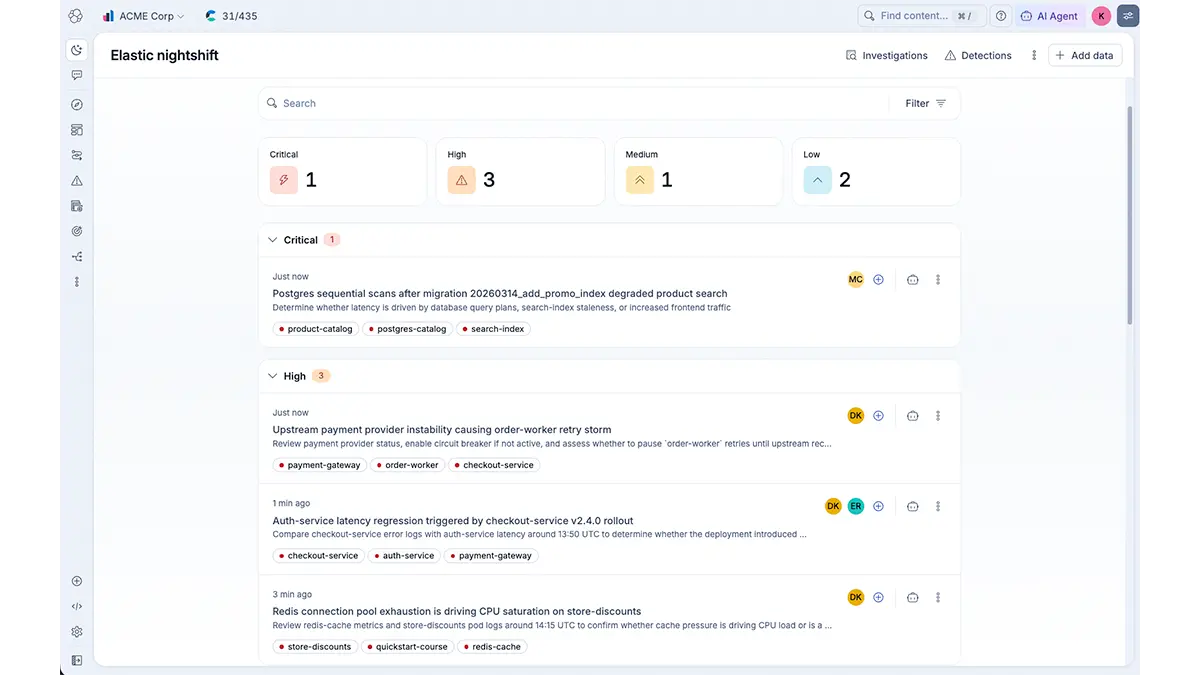Open AI agent icon on Postgres sequential scans row
Image resolution: width=1200 pixels, height=675 pixels.
(x=913, y=280)
